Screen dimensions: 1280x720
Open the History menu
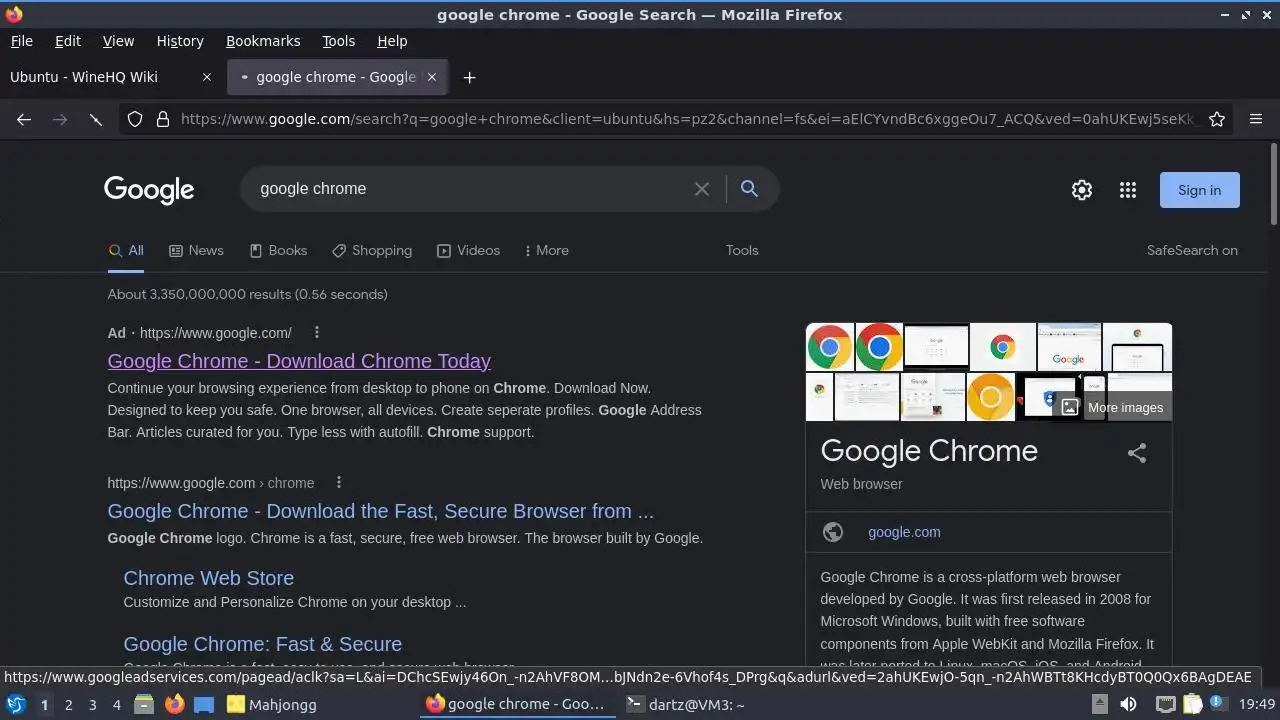(180, 41)
